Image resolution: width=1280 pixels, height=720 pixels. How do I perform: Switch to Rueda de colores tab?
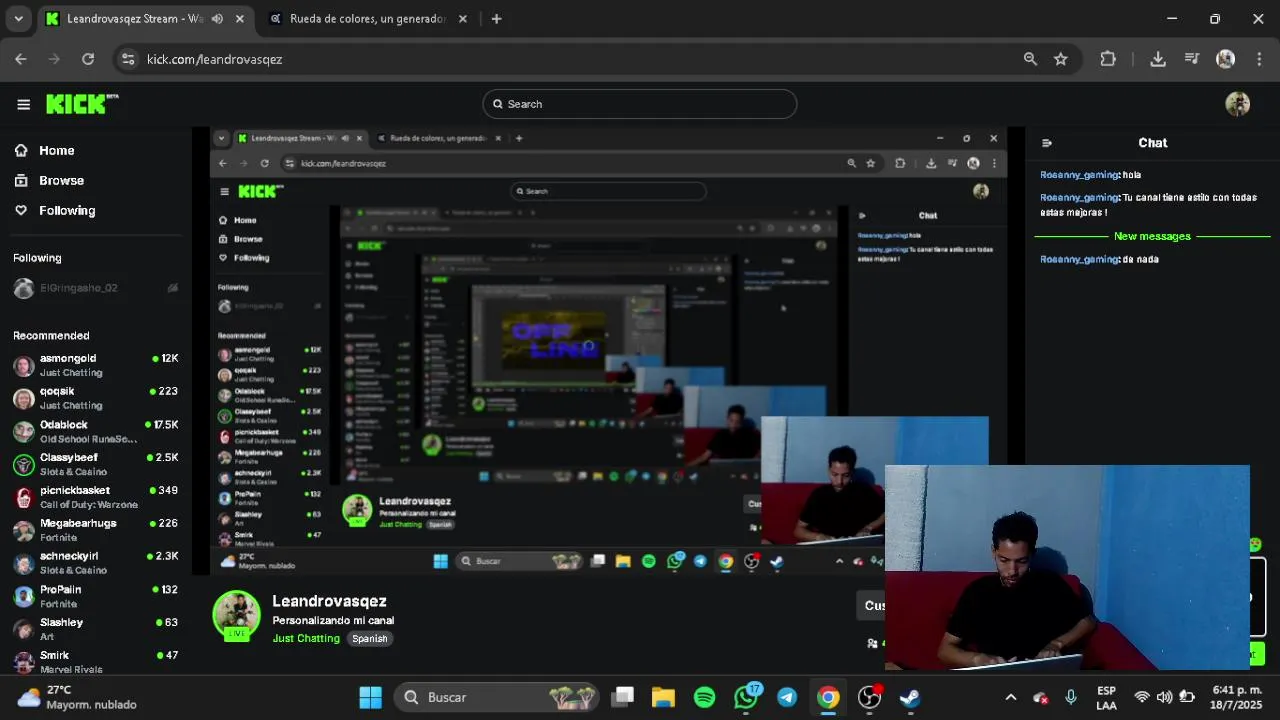(x=368, y=19)
